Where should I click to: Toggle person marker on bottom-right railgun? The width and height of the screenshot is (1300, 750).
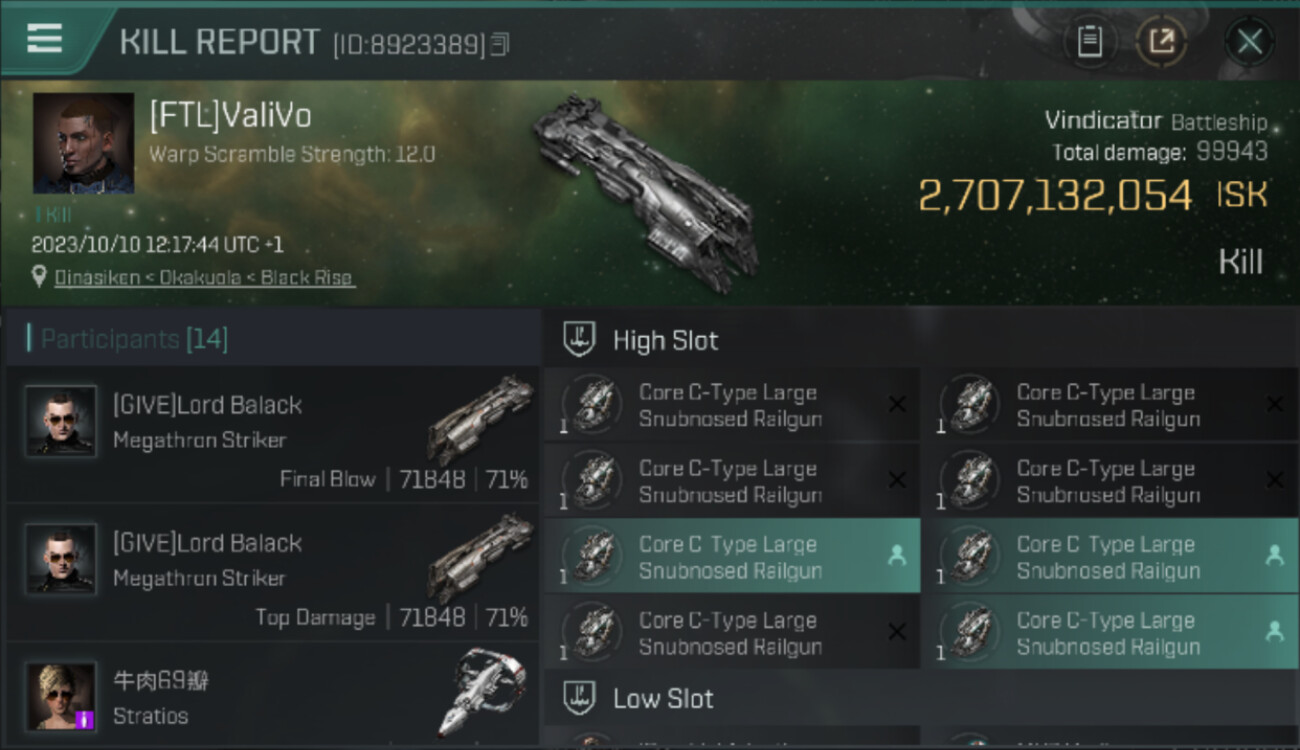pos(1274,632)
